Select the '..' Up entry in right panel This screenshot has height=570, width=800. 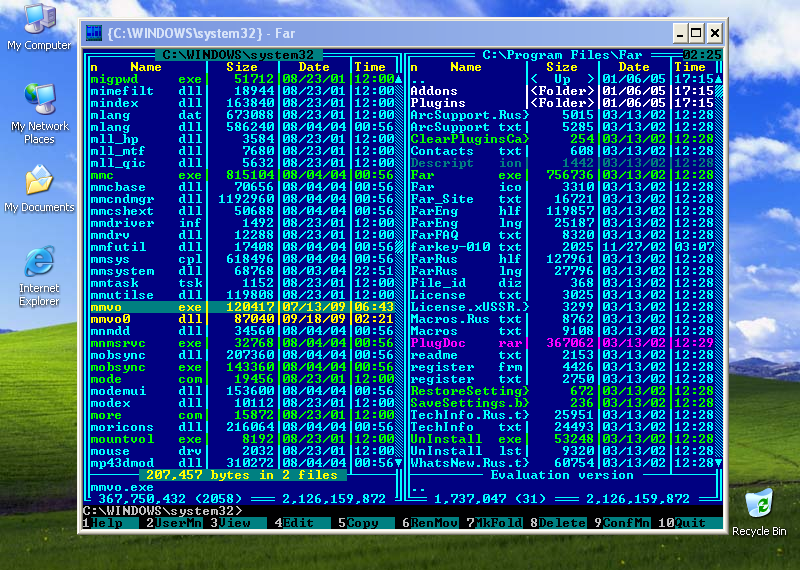coord(562,79)
